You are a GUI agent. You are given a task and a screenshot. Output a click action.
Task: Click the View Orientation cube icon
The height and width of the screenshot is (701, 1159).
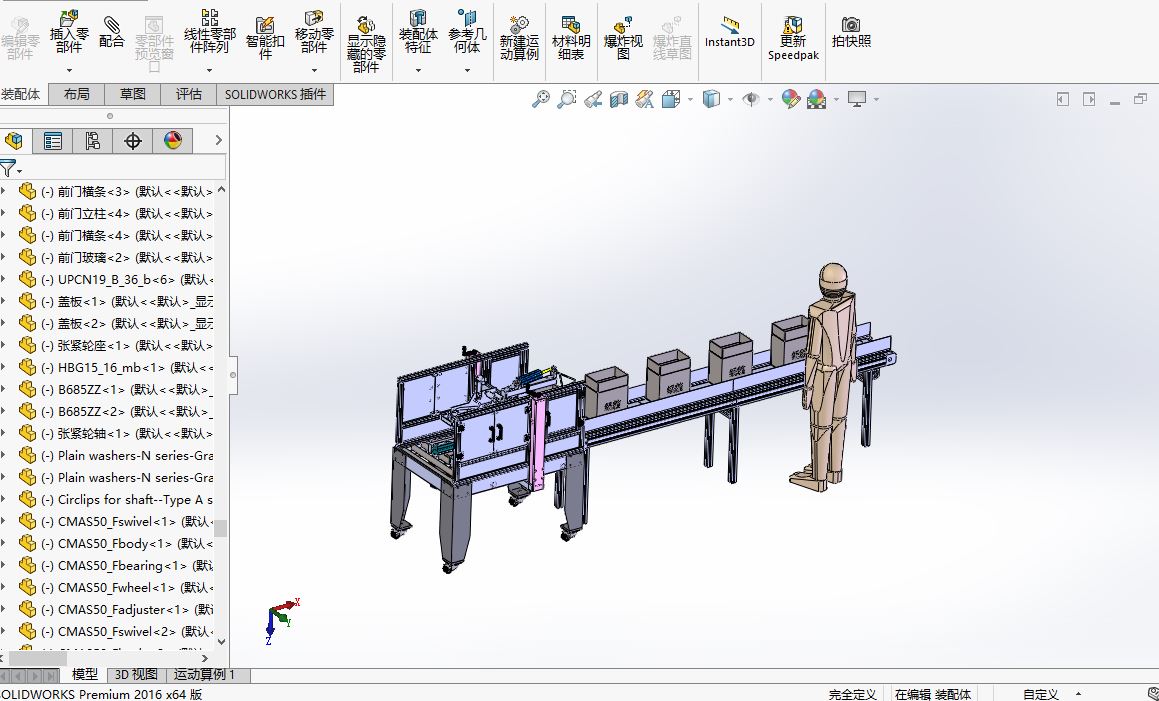point(671,99)
